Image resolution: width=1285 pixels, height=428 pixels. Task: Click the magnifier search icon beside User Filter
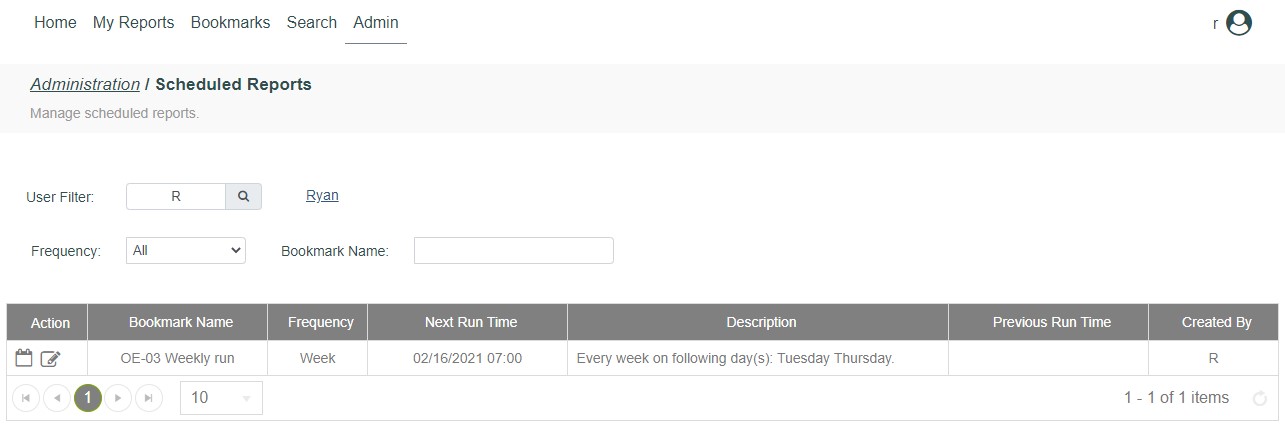coord(243,197)
